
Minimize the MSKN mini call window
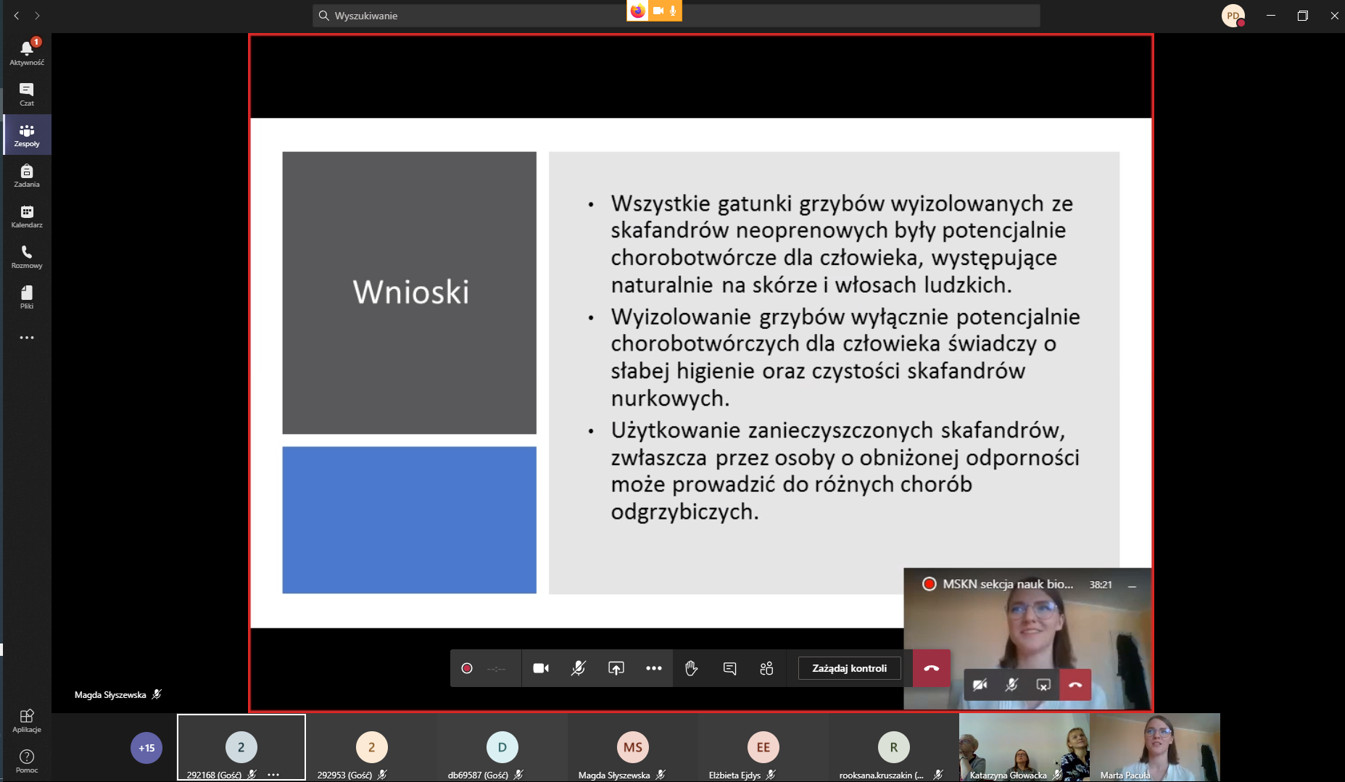[1132, 584]
